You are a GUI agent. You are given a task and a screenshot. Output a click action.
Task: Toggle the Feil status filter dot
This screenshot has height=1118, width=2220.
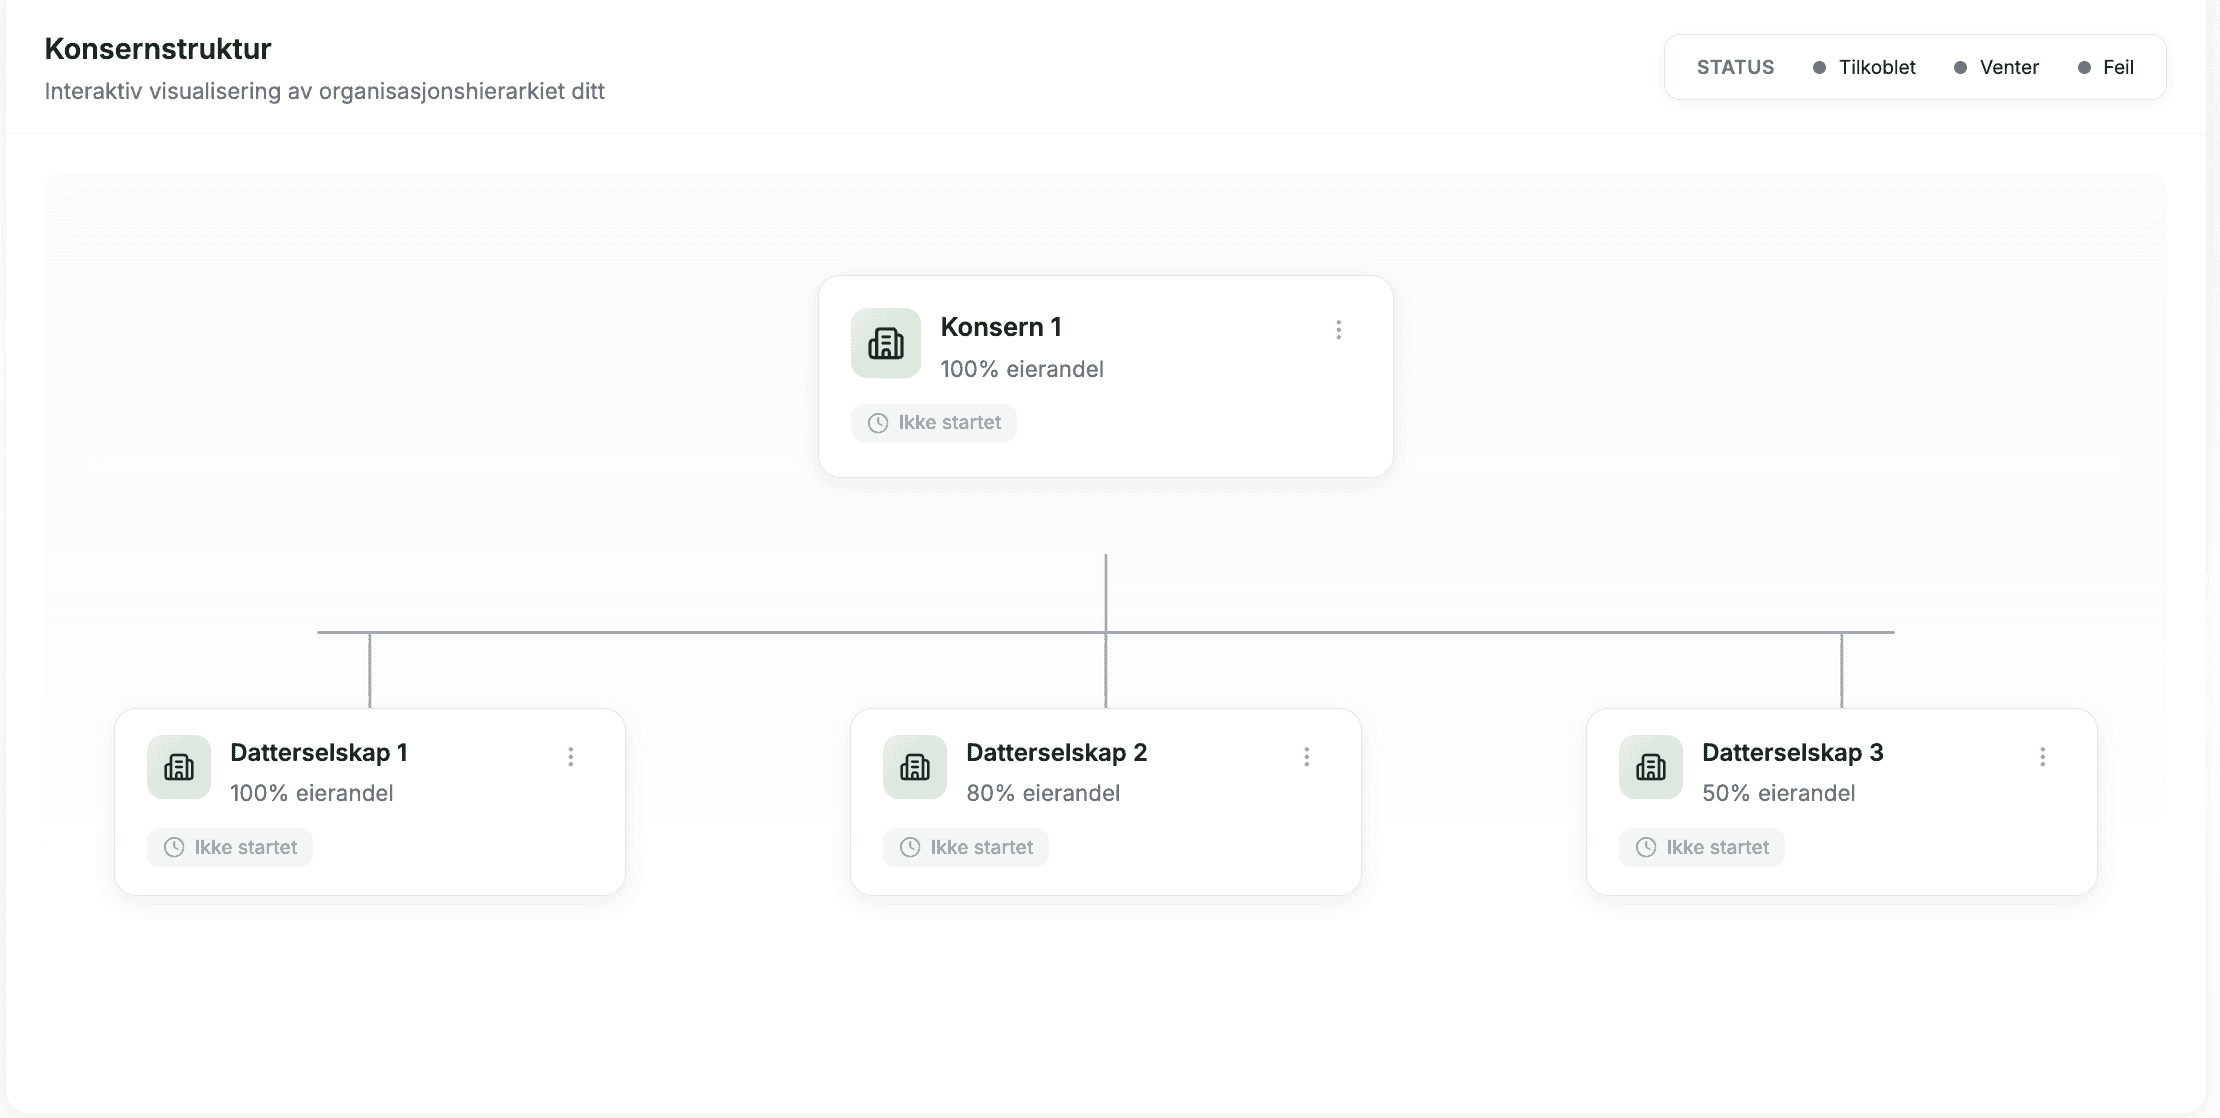tap(2083, 67)
